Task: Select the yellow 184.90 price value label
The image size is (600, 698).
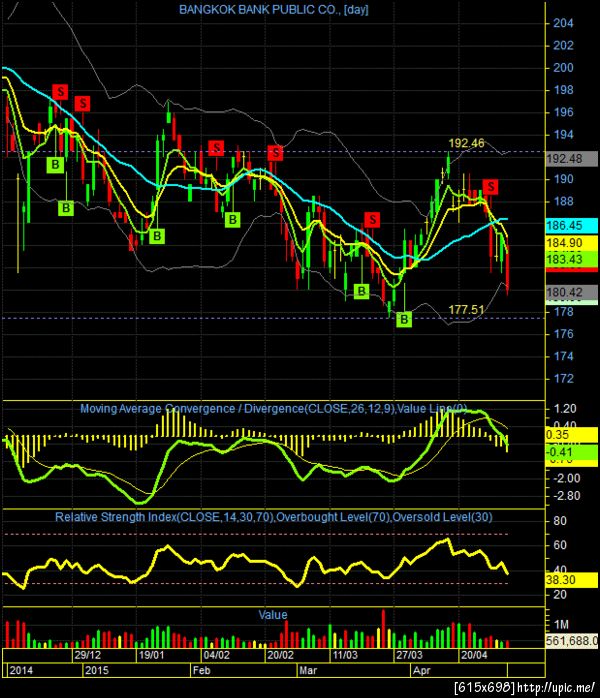Action: (572, 243)
